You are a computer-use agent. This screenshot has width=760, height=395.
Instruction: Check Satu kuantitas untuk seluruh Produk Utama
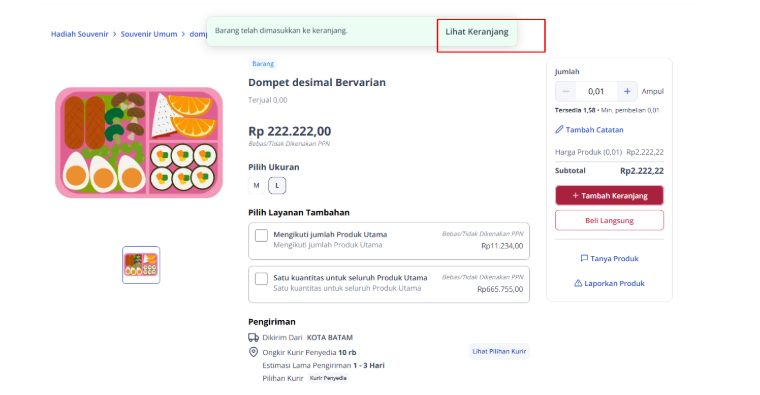261,279
